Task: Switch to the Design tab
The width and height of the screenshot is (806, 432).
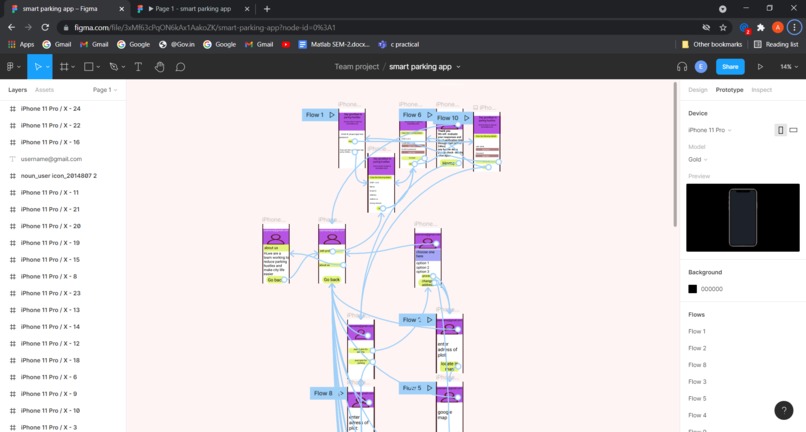Action: click(698, 90)
